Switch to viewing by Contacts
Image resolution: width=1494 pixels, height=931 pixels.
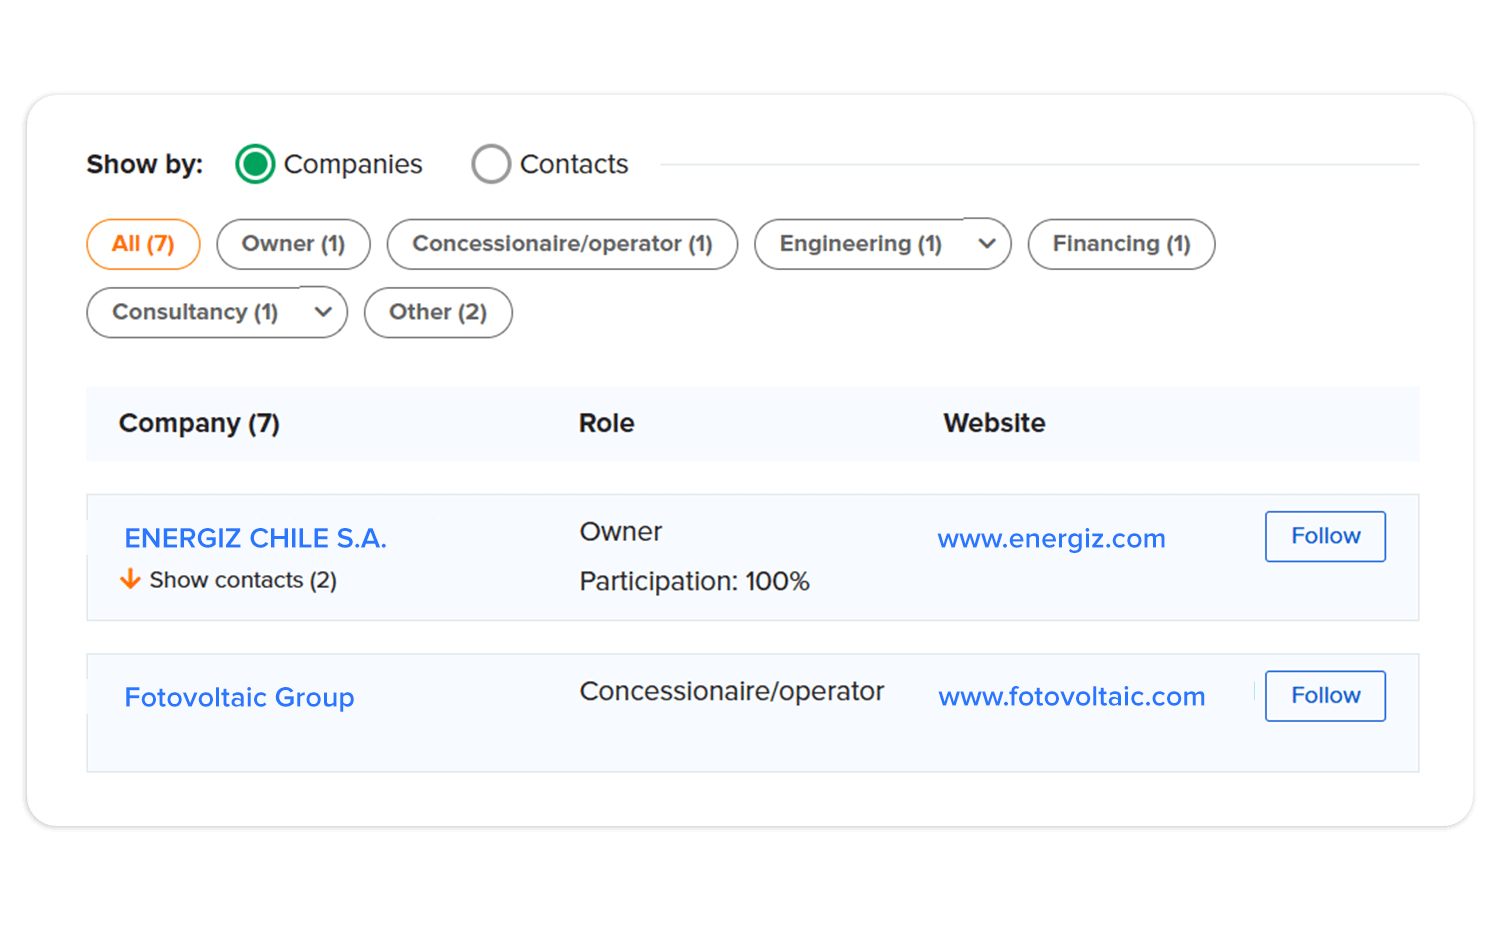(491, 163)
